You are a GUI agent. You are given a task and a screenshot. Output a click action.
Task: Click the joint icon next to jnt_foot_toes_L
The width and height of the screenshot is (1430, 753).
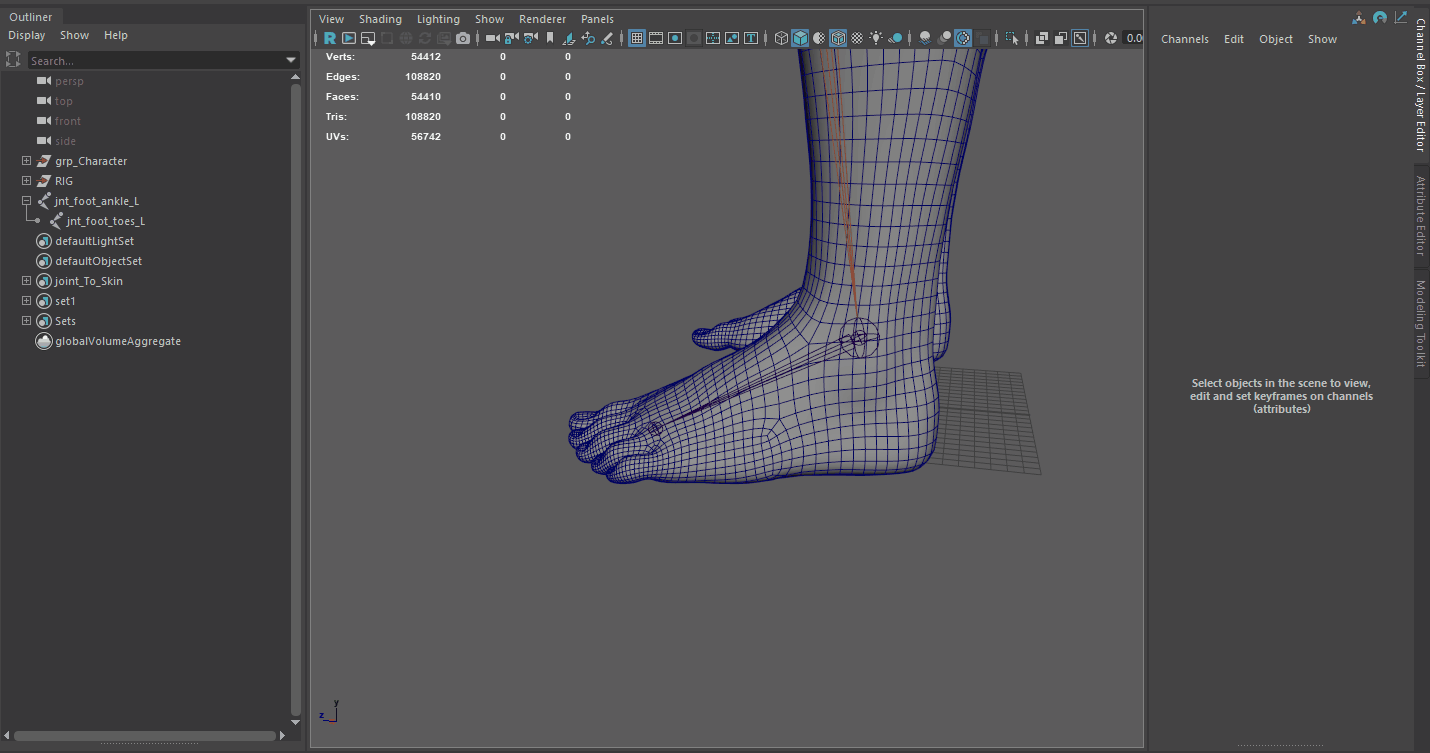56,221
